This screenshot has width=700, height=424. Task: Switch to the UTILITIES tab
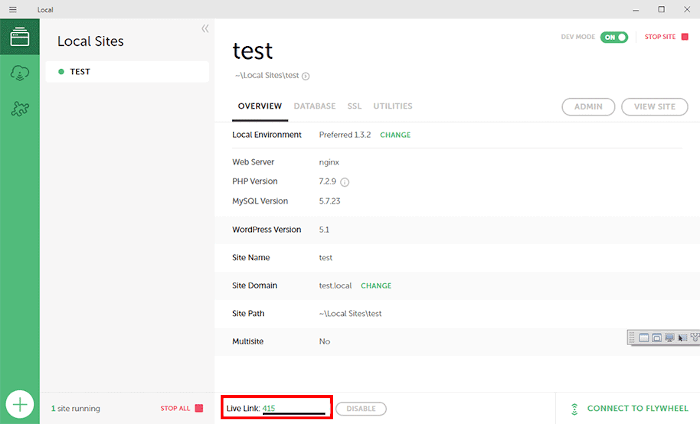click(x=393, y=106)
